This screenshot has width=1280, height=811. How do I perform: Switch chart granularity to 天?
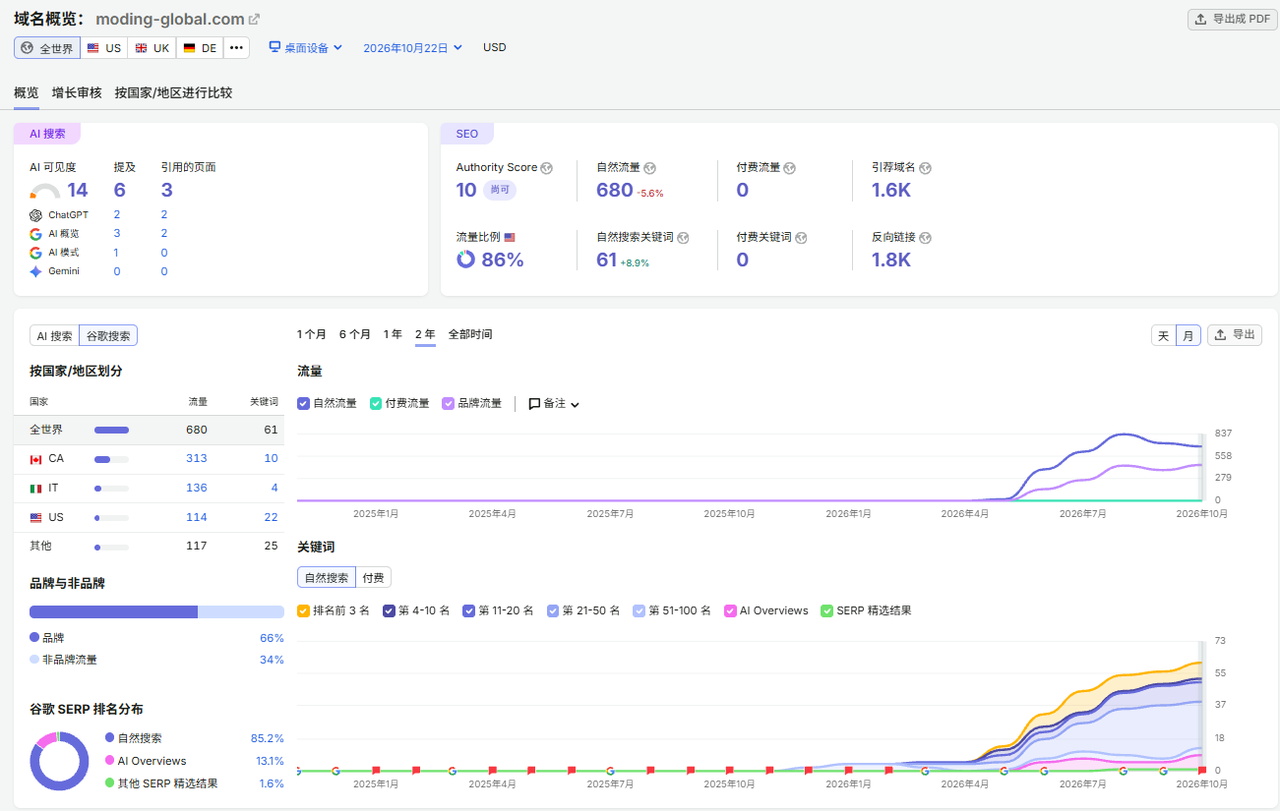[1163, 336]
